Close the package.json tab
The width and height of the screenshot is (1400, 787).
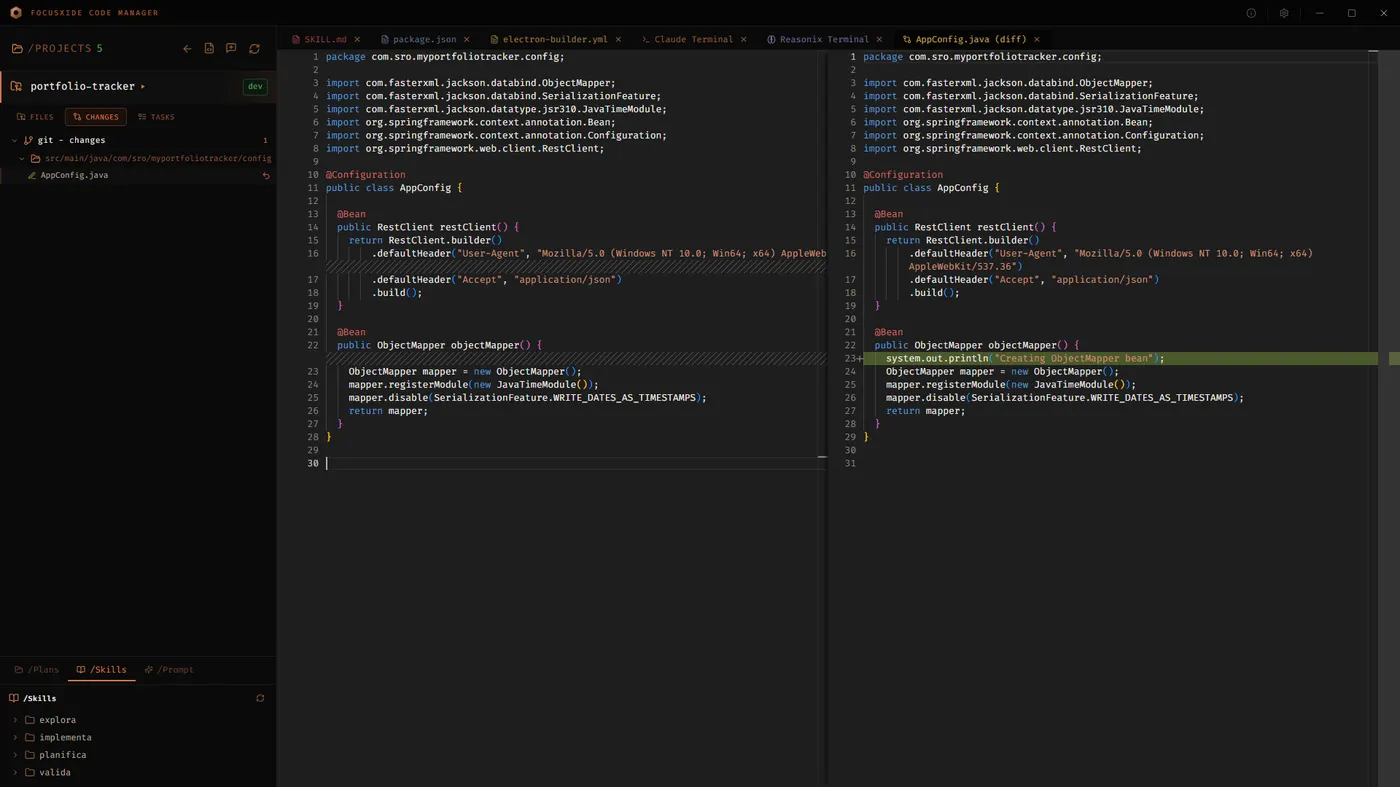[x=466, y=39]
